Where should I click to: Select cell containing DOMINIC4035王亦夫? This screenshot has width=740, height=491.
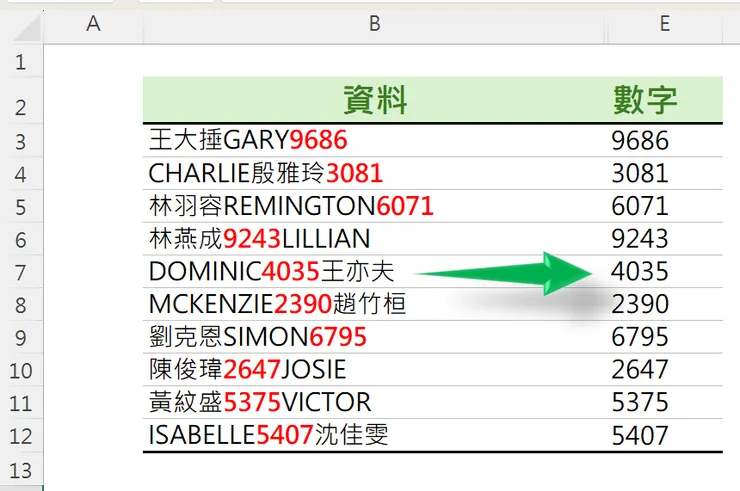pyautogui.click(x=375, y=271)
